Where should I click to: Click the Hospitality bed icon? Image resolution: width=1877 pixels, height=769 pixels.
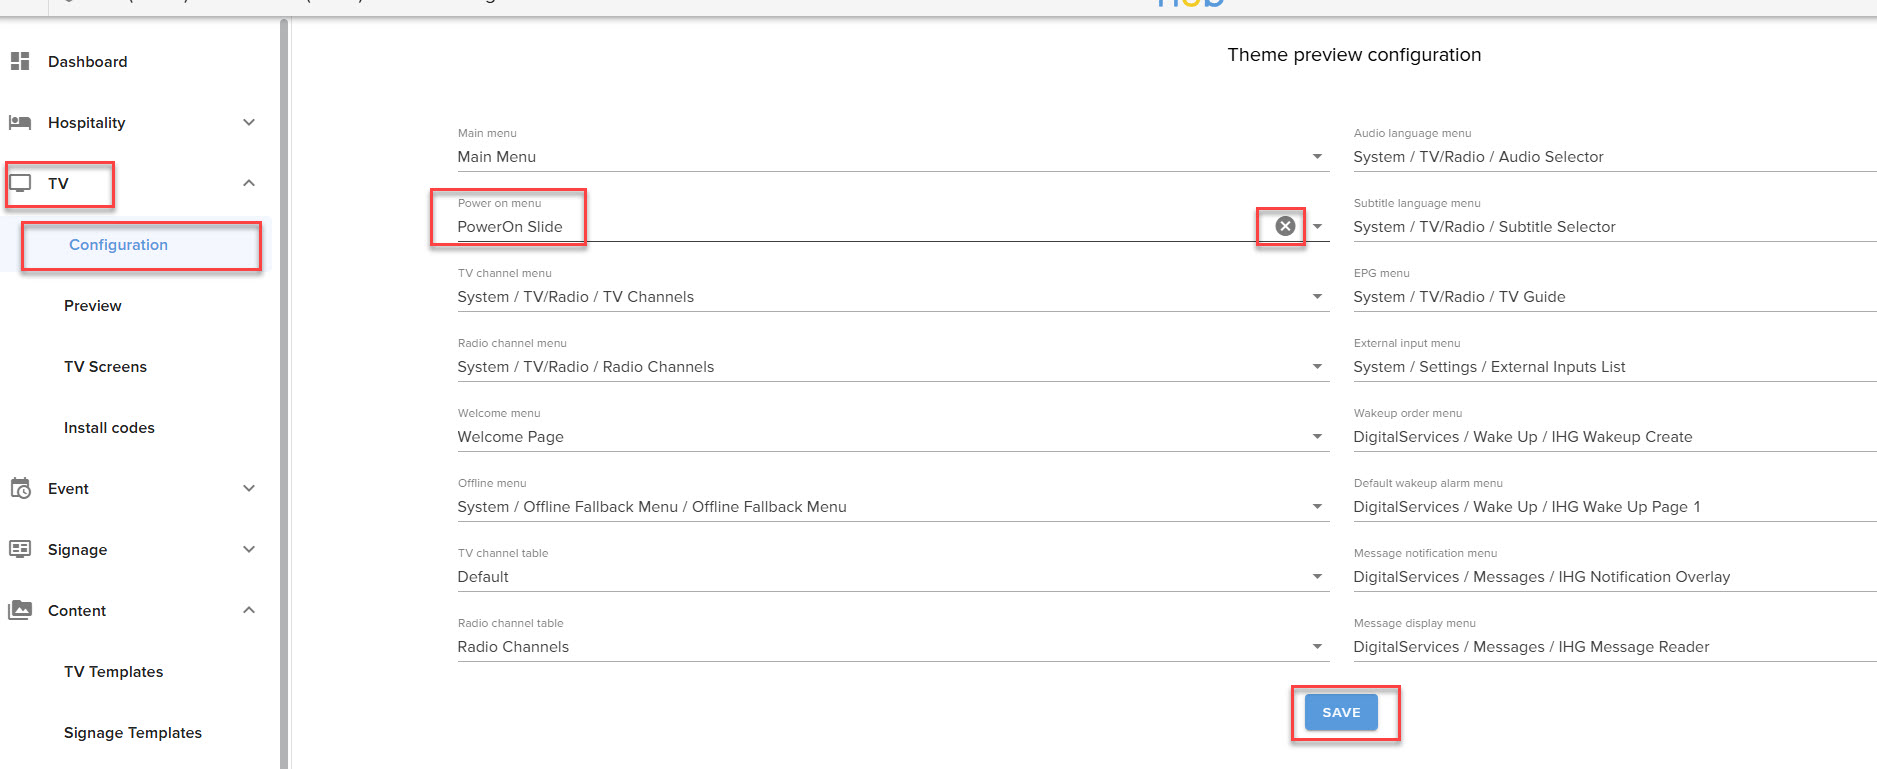[20, 122]
